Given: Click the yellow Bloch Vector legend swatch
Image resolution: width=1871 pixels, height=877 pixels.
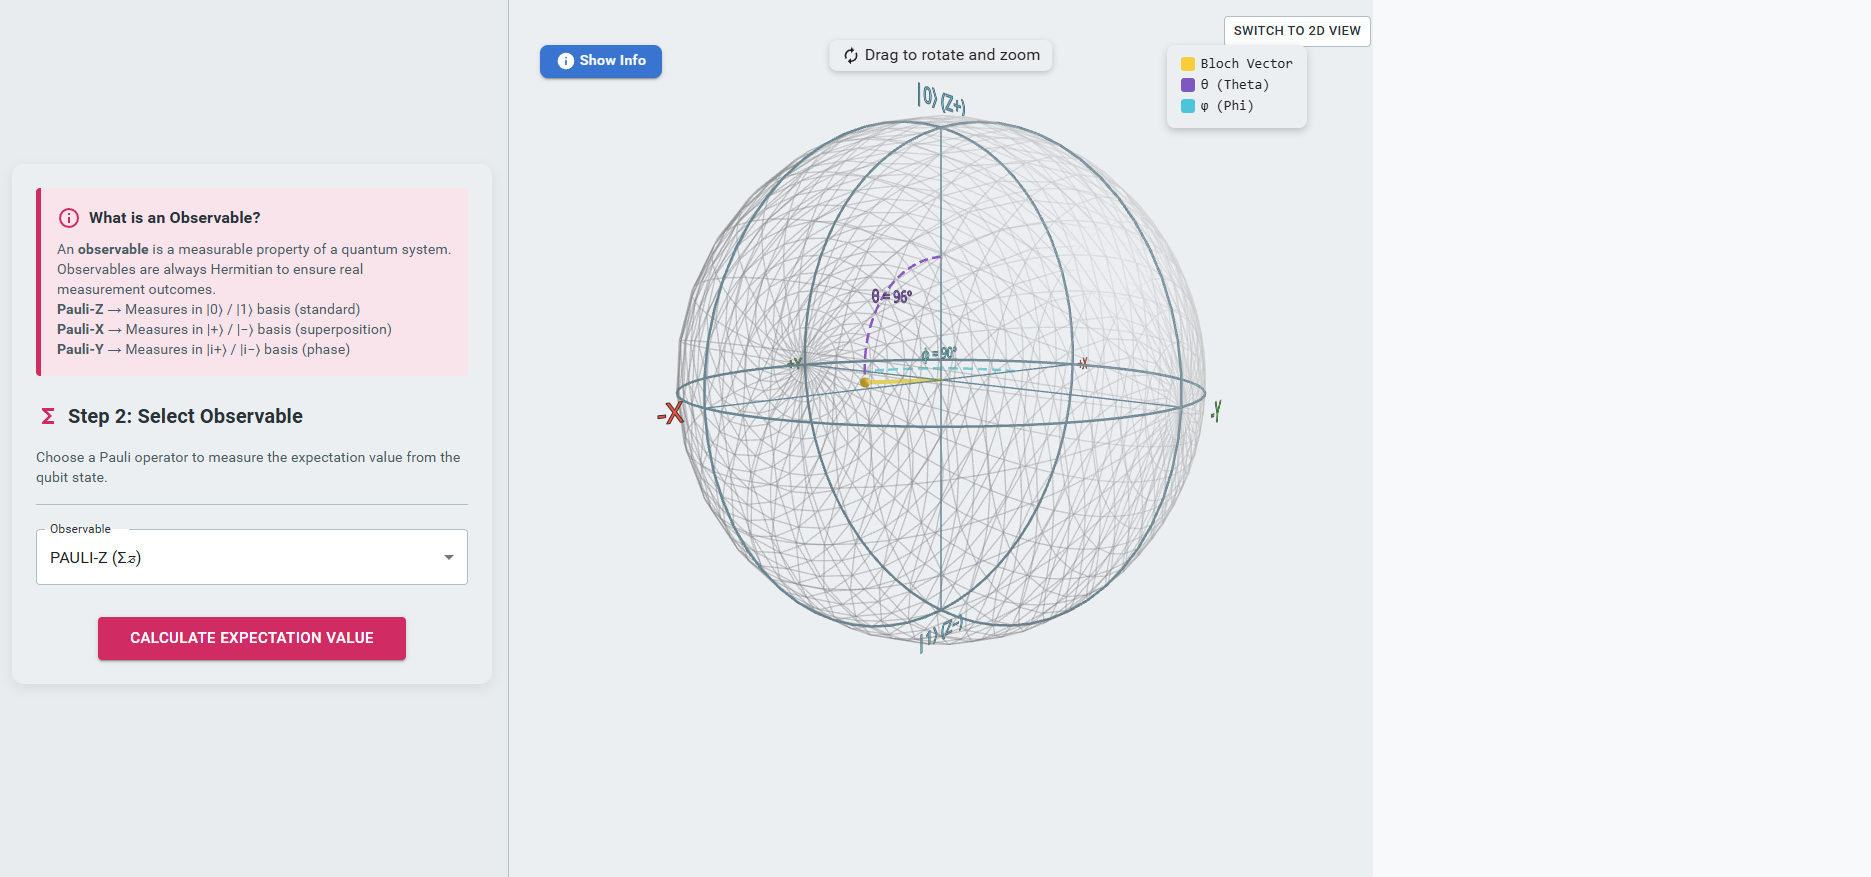Looking at the screenshot, I should click(1188, 64).
